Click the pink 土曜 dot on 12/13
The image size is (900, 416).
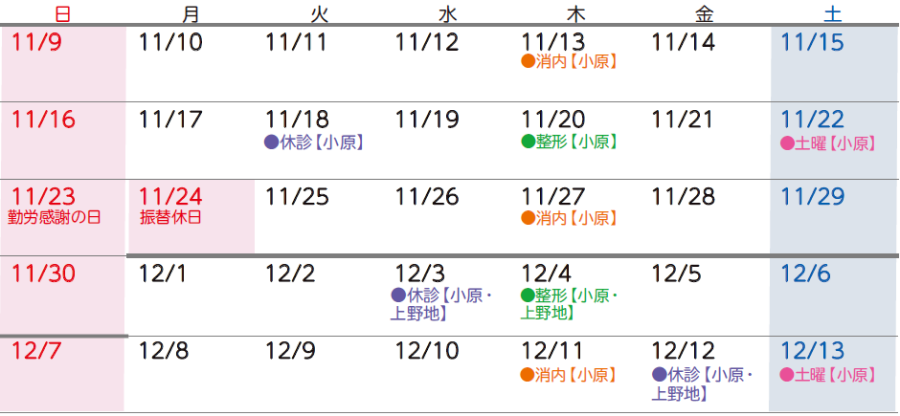pos(787,375)
